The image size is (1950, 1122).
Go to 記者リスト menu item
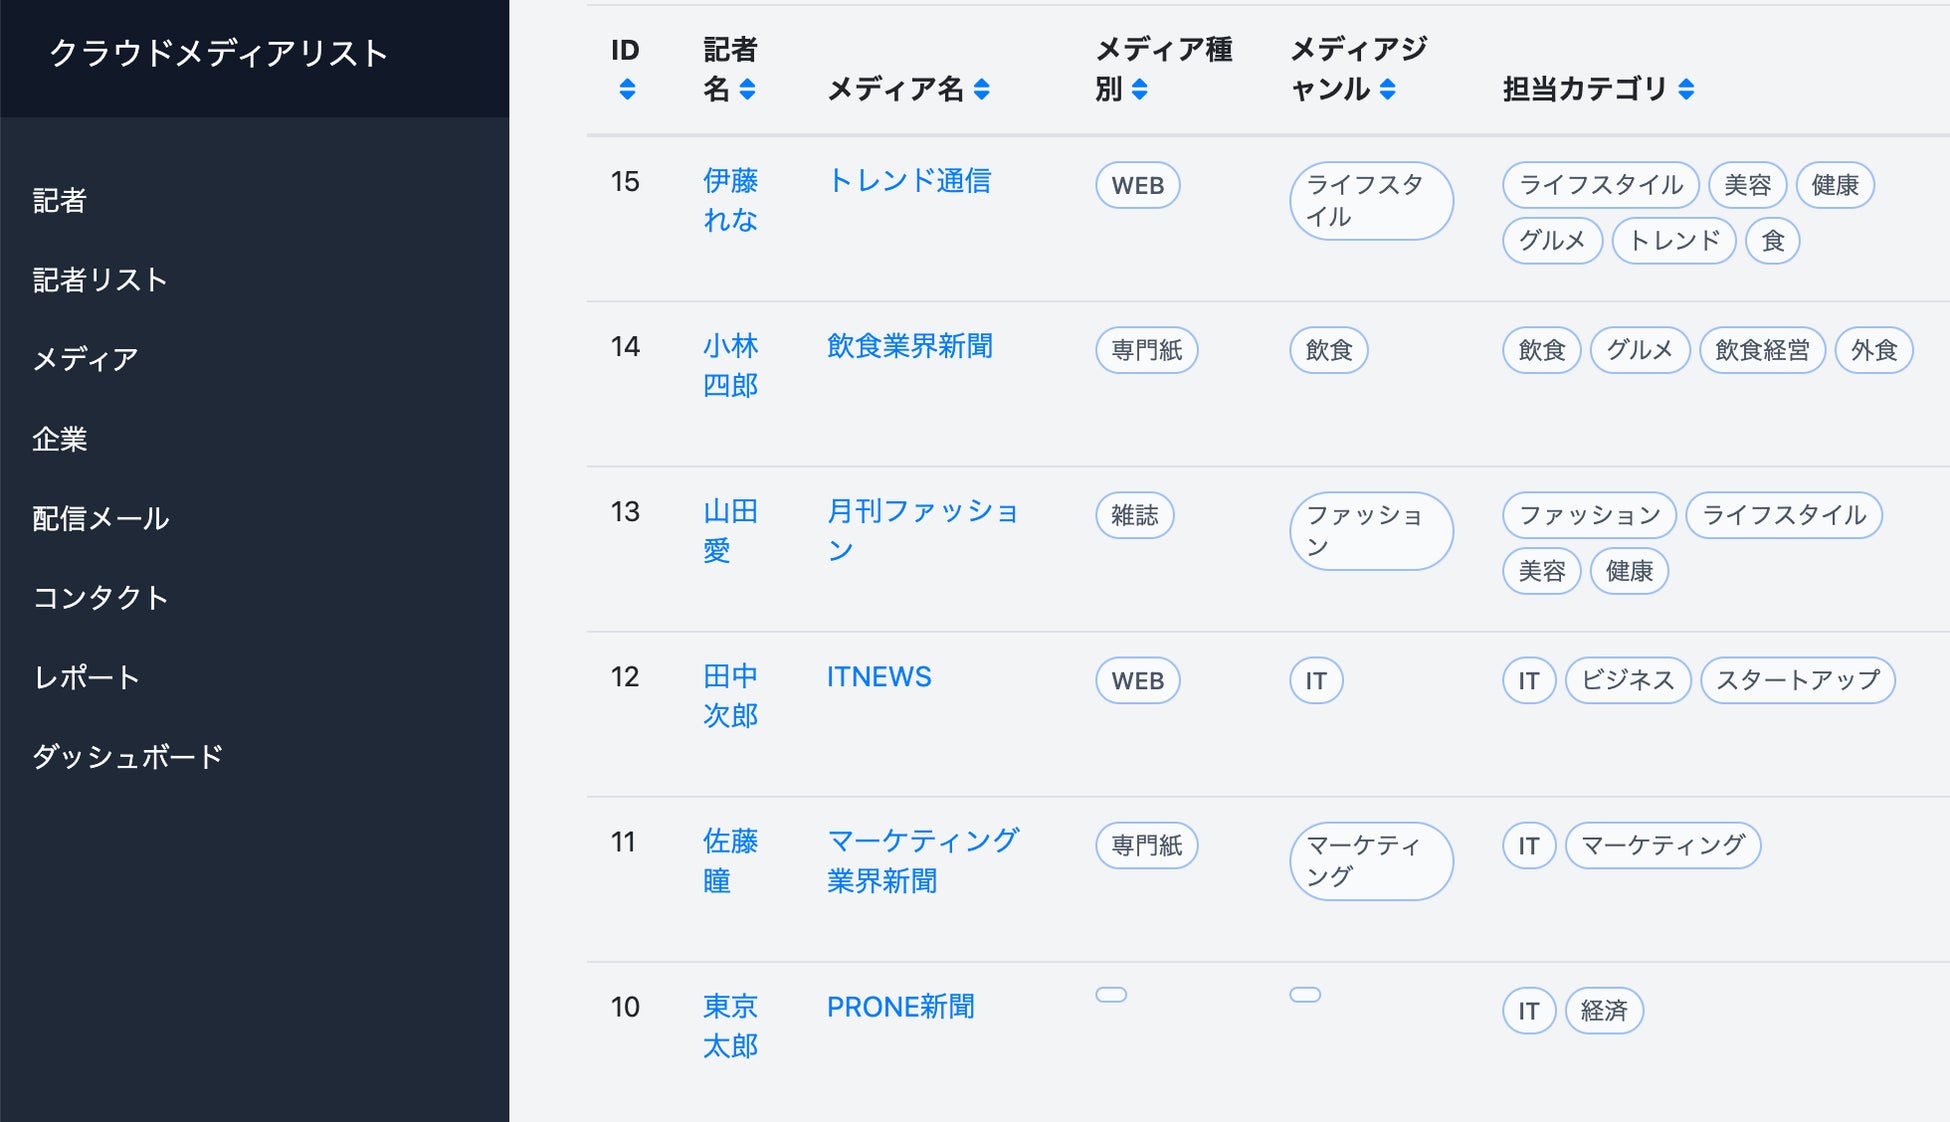pyautogui.click(x=100, y=280)
